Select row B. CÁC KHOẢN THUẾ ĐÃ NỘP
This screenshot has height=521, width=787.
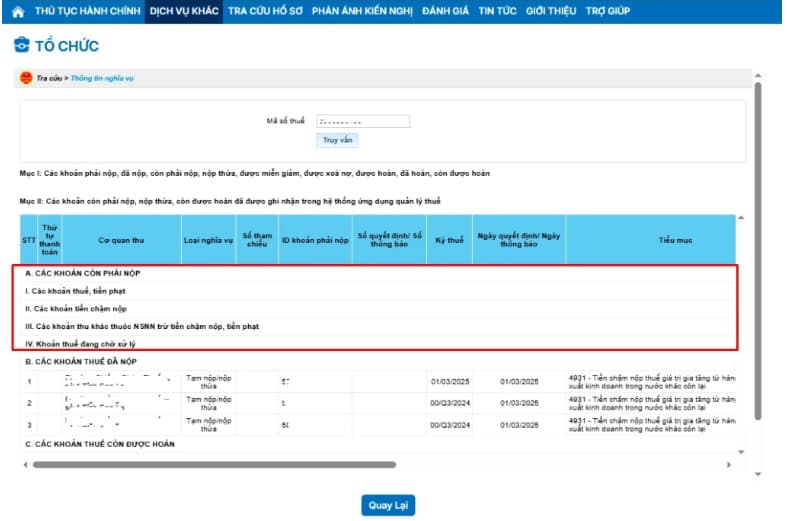pyautogui.click(x=377, y=361)
